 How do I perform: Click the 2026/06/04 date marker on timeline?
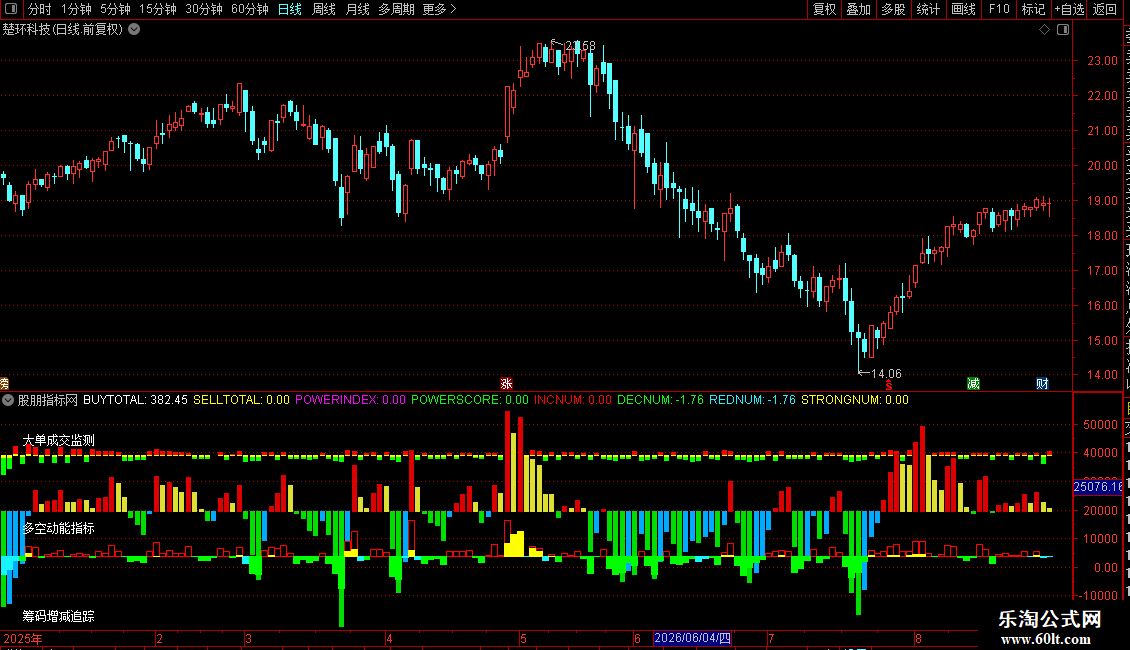[693, 638]
